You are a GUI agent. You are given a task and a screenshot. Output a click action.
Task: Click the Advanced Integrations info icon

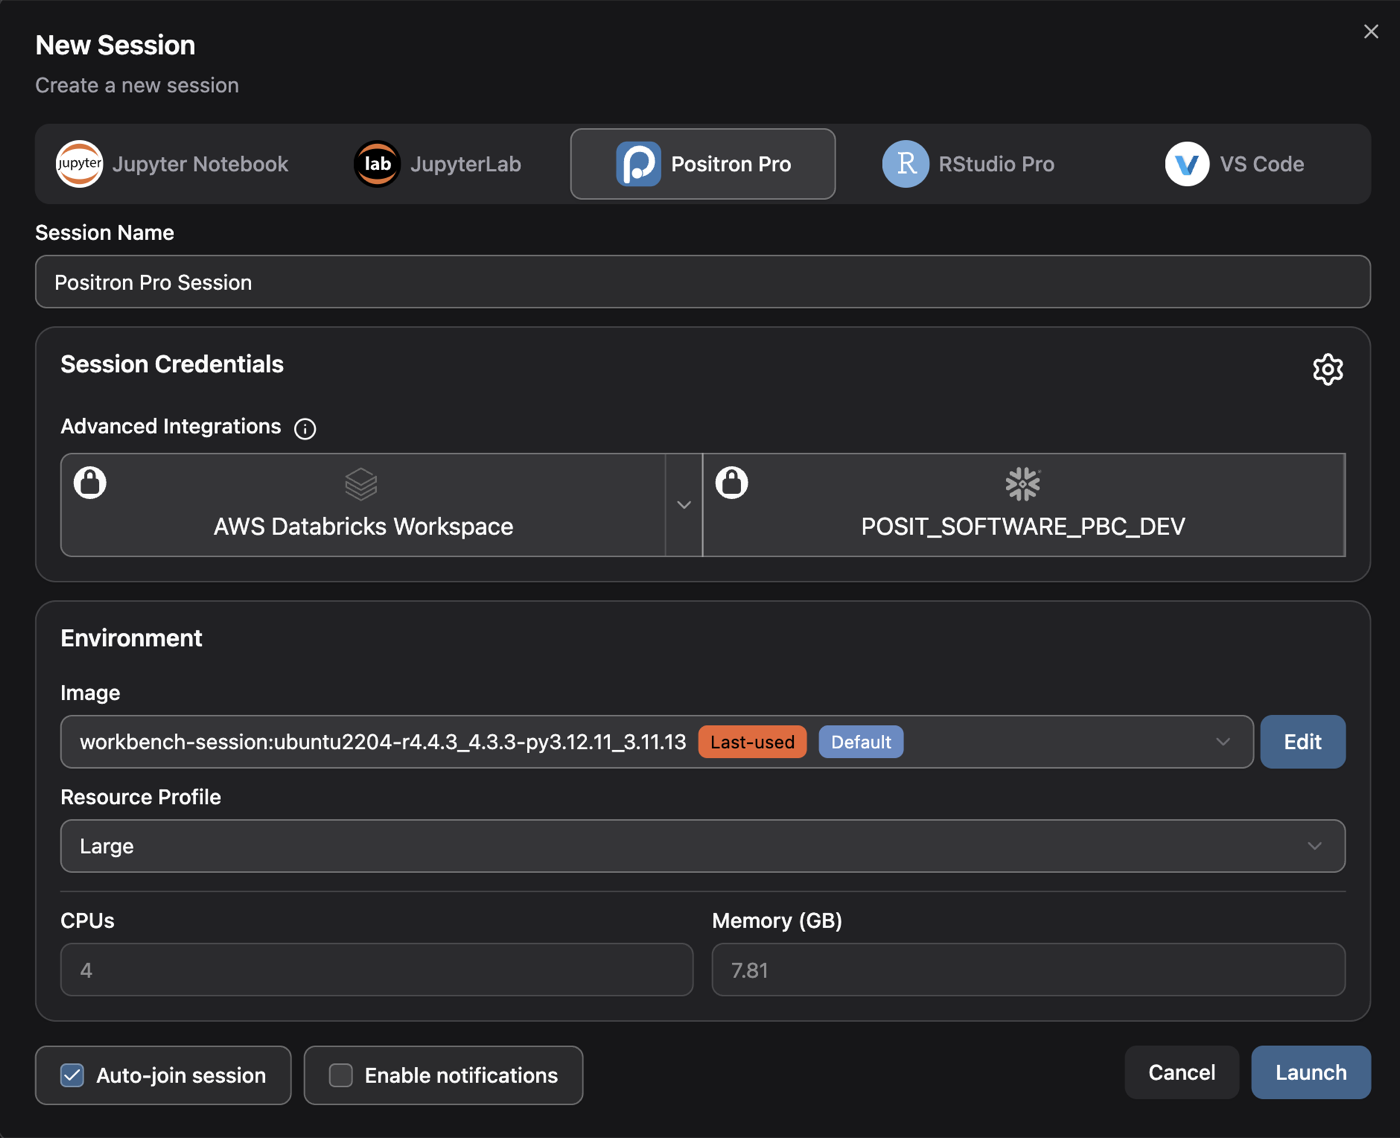[305, 429]
